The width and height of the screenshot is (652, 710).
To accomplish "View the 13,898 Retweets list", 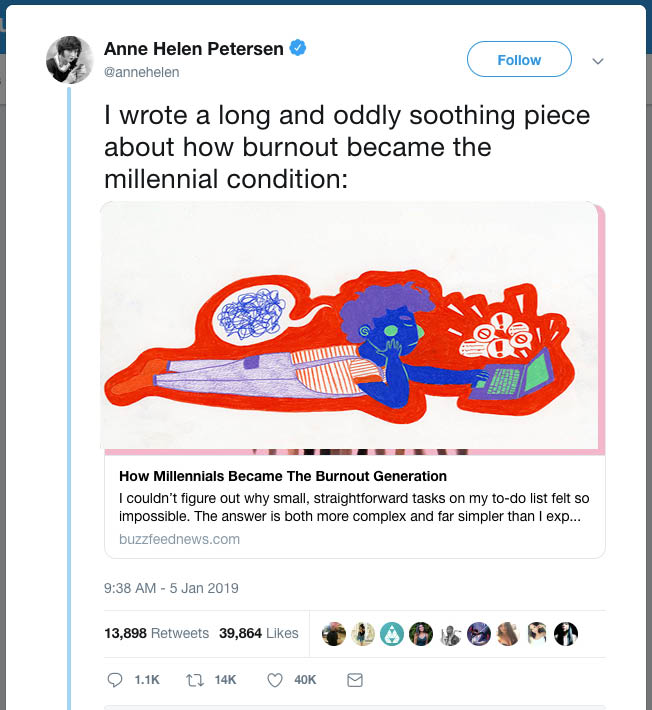I will click(156, 633).
